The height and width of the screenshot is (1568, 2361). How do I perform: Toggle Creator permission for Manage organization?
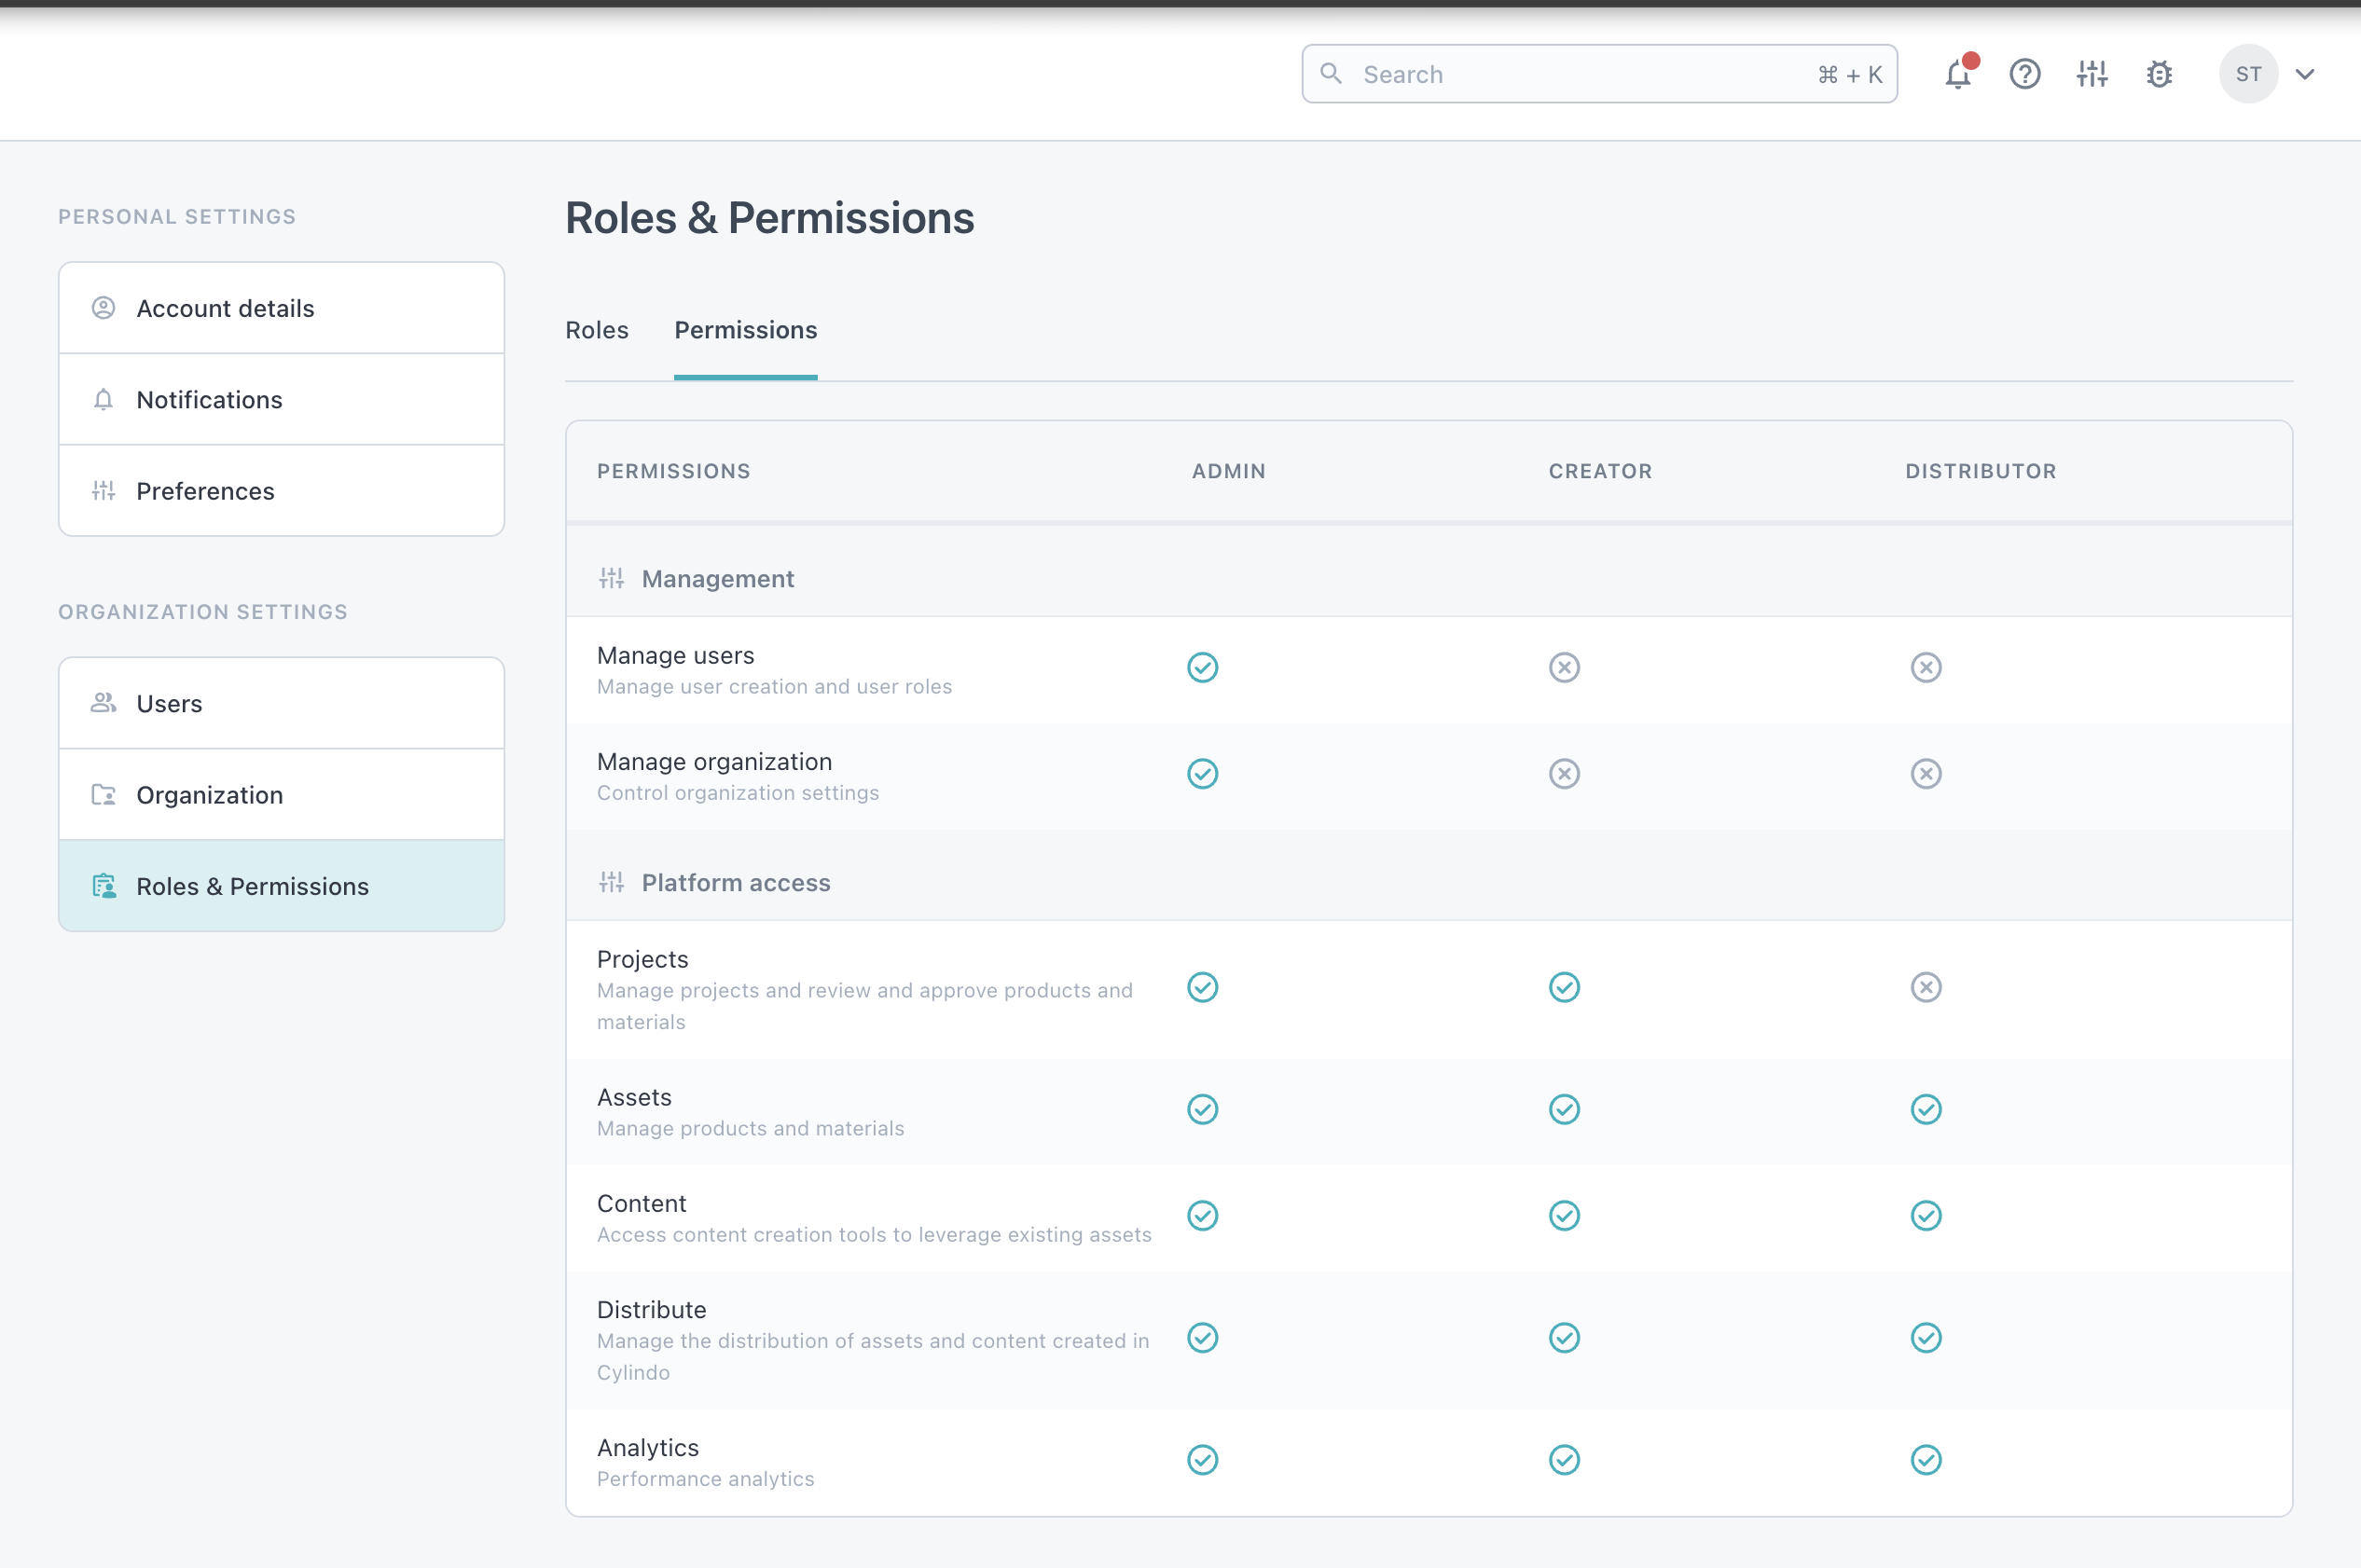[x=1564, y=774]
